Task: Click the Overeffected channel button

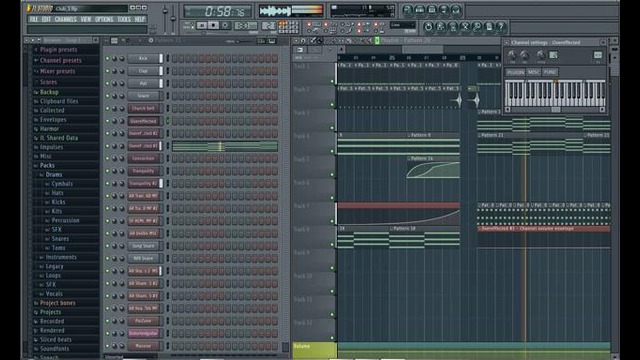Action: [x=143, y=121]
